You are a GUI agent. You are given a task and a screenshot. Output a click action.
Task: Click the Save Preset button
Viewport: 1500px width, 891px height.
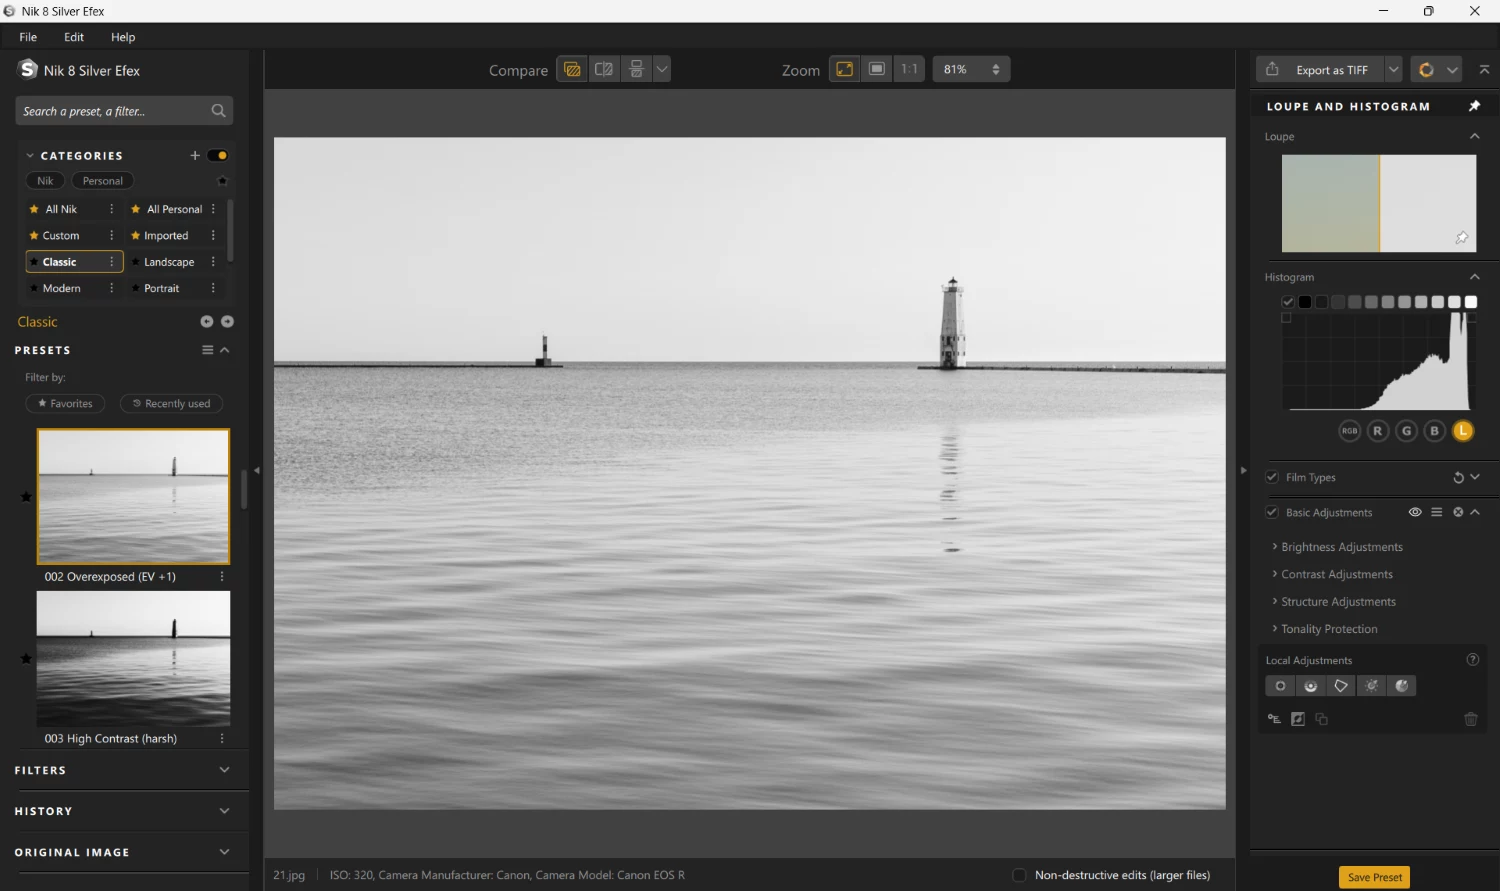[x=1374, y=876]
